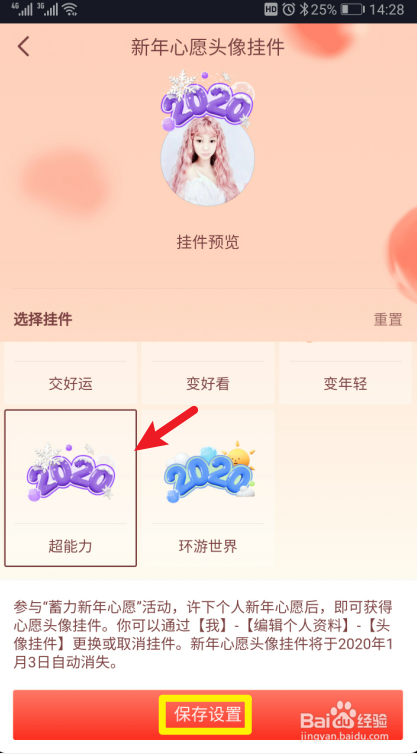Viewport: 417px width, 754px height.
Task: Tap the Wi-Fi icon in status bar
Action: click(70, 9)
